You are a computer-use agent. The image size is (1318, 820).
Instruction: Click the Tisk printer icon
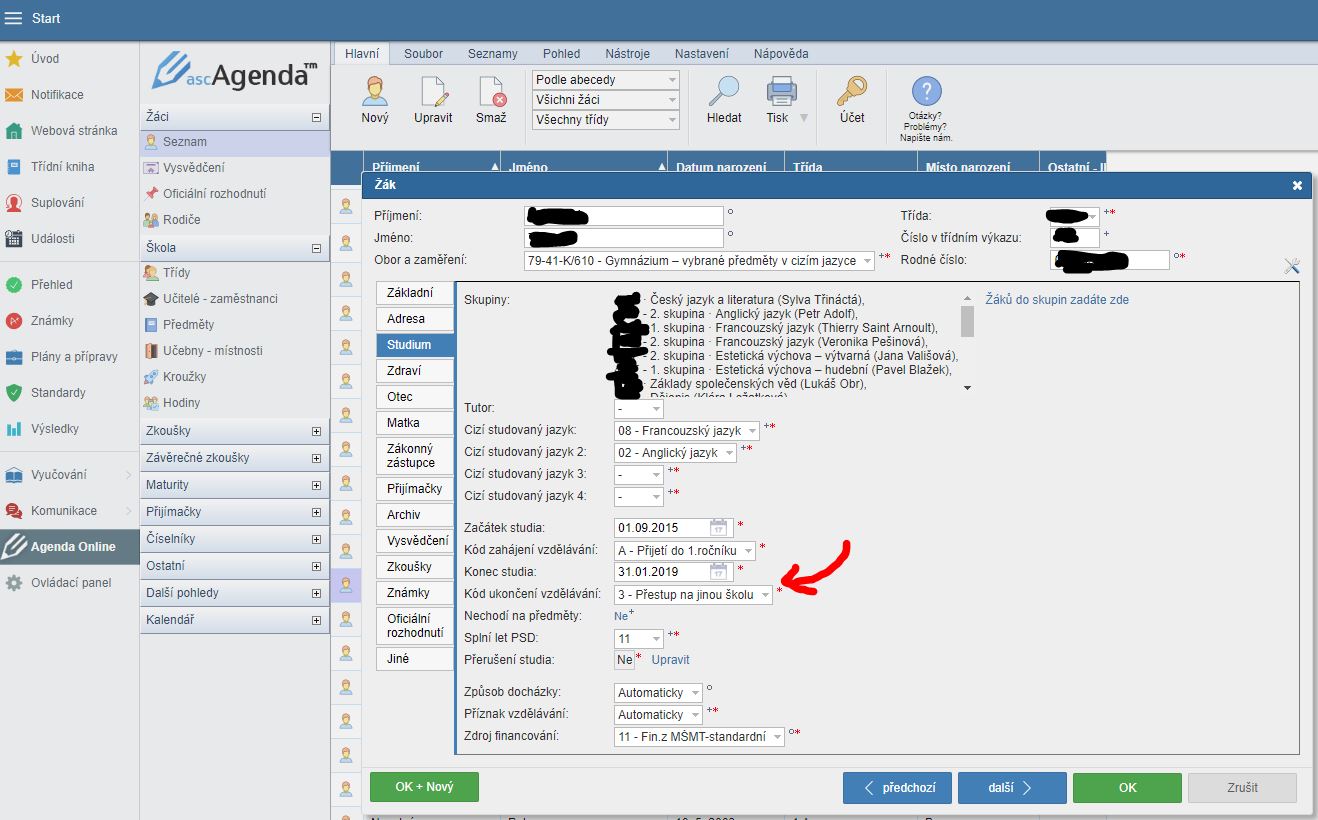tap(780, 92)
